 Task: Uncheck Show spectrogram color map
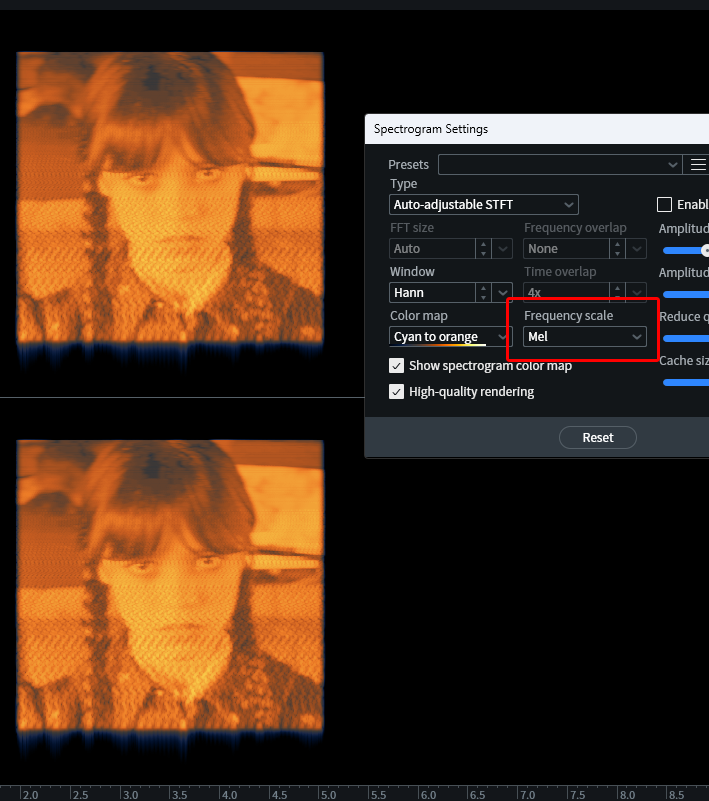pyautogui.click(x=397, y=366)
